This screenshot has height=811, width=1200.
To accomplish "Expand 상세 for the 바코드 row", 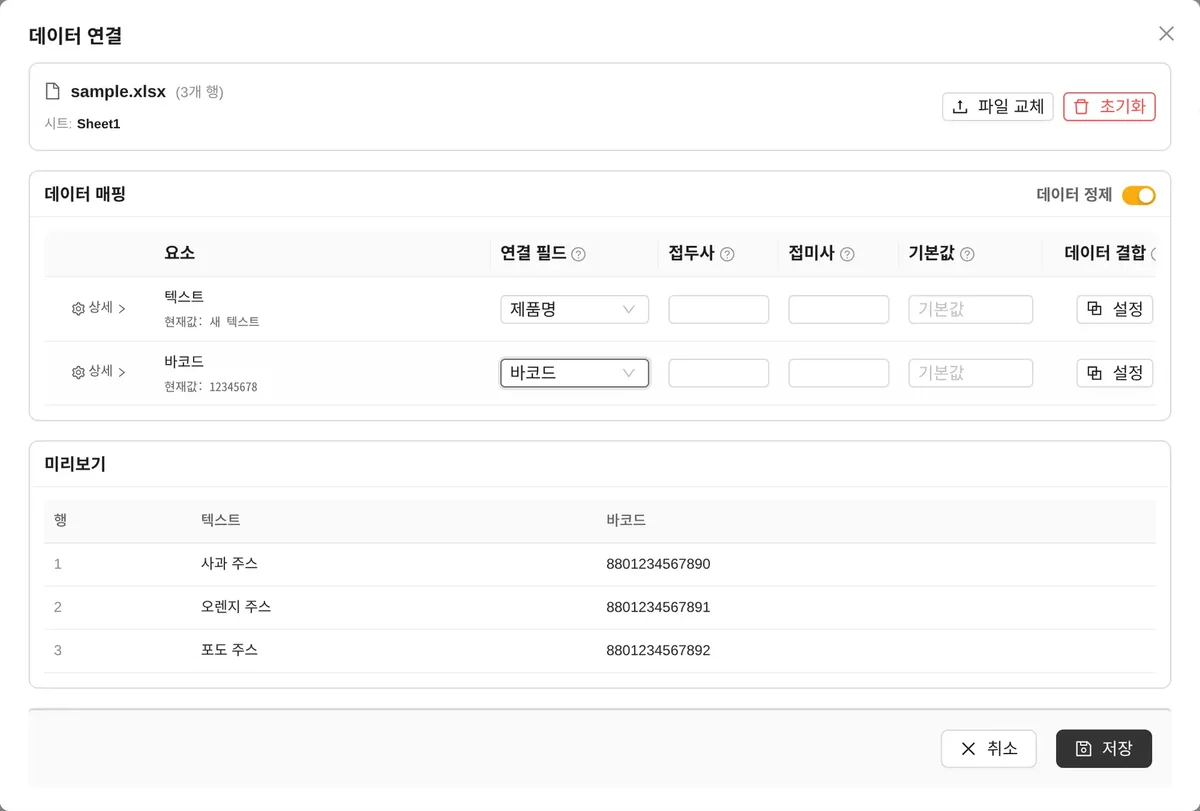I will (99, 371).
